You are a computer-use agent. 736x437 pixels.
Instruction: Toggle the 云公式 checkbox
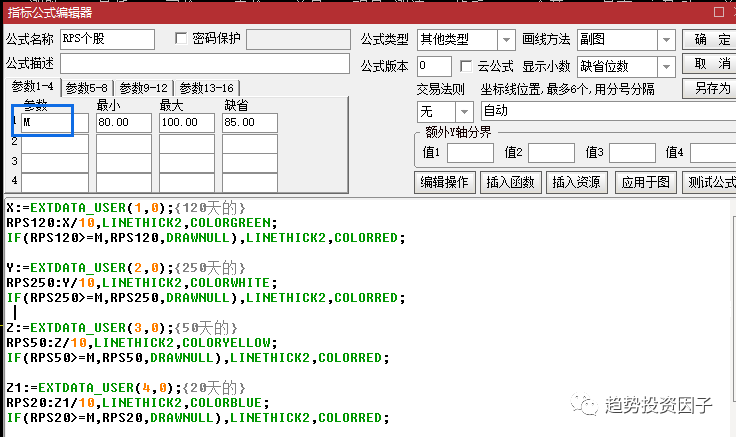pyautogui.click(x=466, y=66)
